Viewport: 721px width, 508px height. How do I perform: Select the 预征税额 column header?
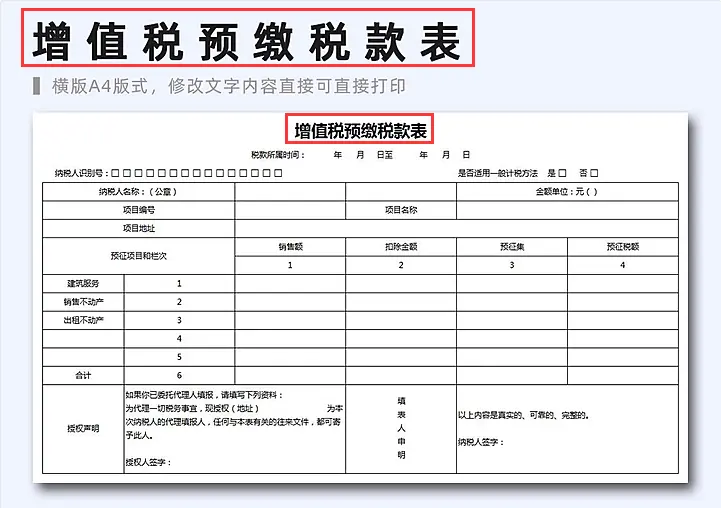[622, 246]
